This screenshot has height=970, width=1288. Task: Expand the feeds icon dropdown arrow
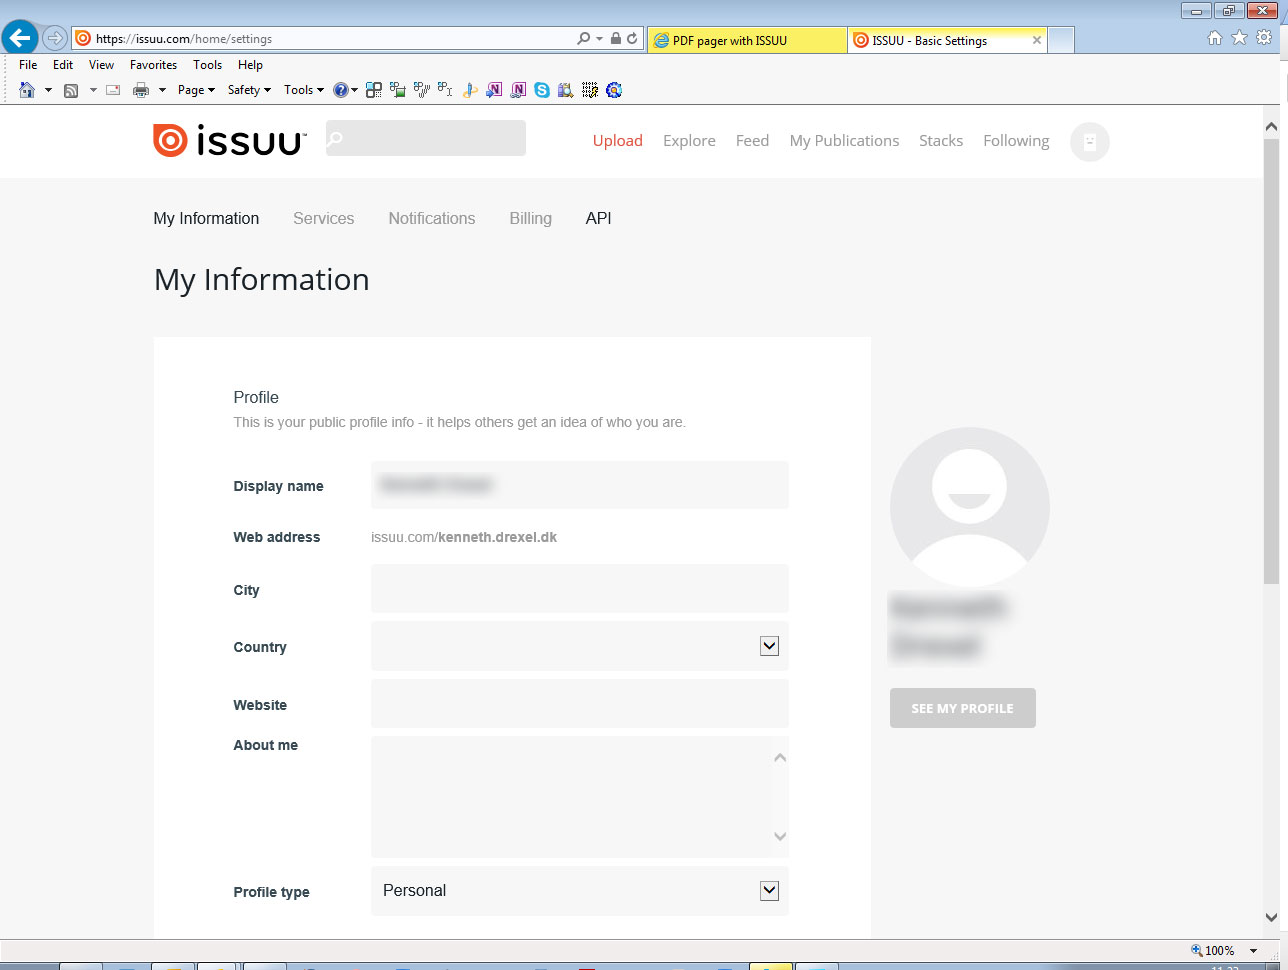(93, 90)
